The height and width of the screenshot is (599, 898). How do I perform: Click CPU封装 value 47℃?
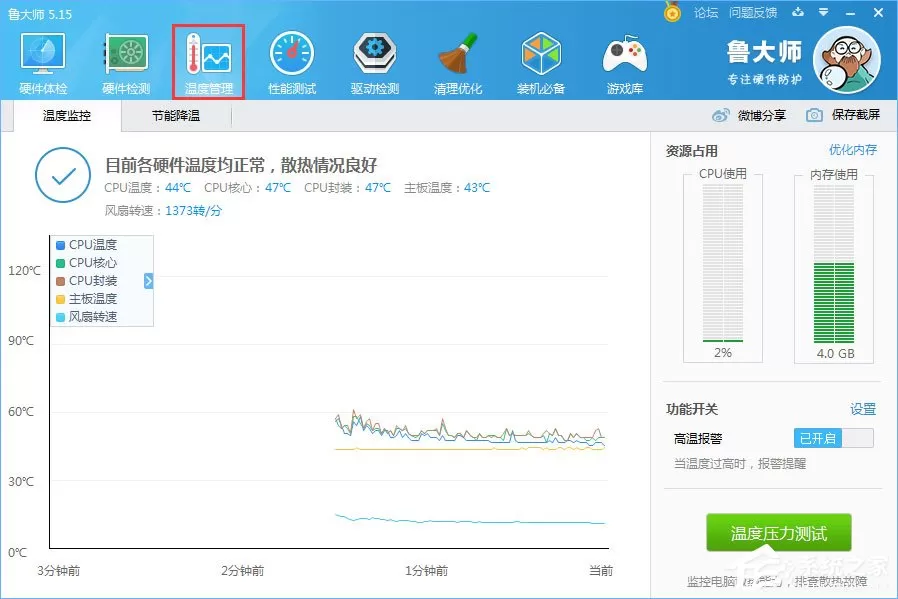point(378,188)
